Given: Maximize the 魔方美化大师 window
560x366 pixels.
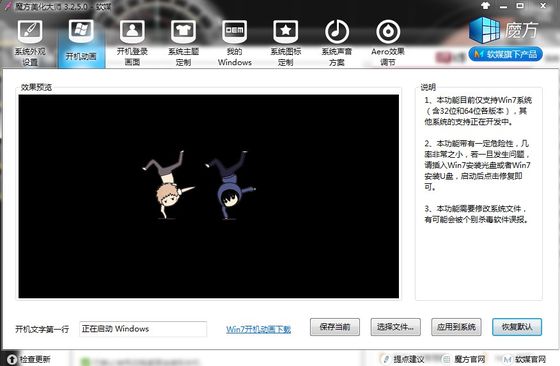Looking at the screenshot, I should [520, 6].
